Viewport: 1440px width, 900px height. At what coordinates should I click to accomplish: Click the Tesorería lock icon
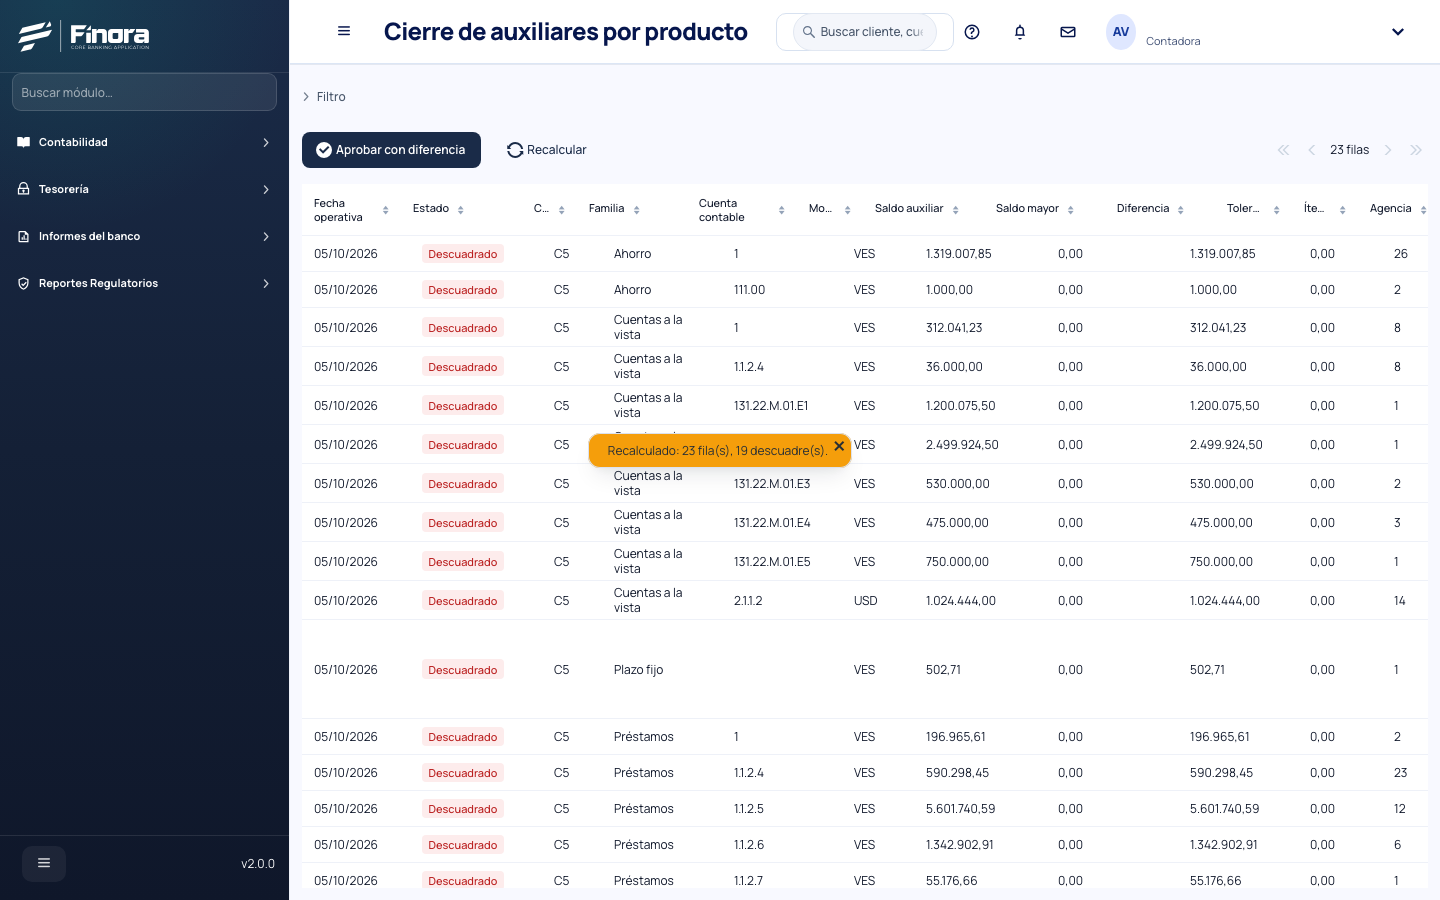coord(24,189)
